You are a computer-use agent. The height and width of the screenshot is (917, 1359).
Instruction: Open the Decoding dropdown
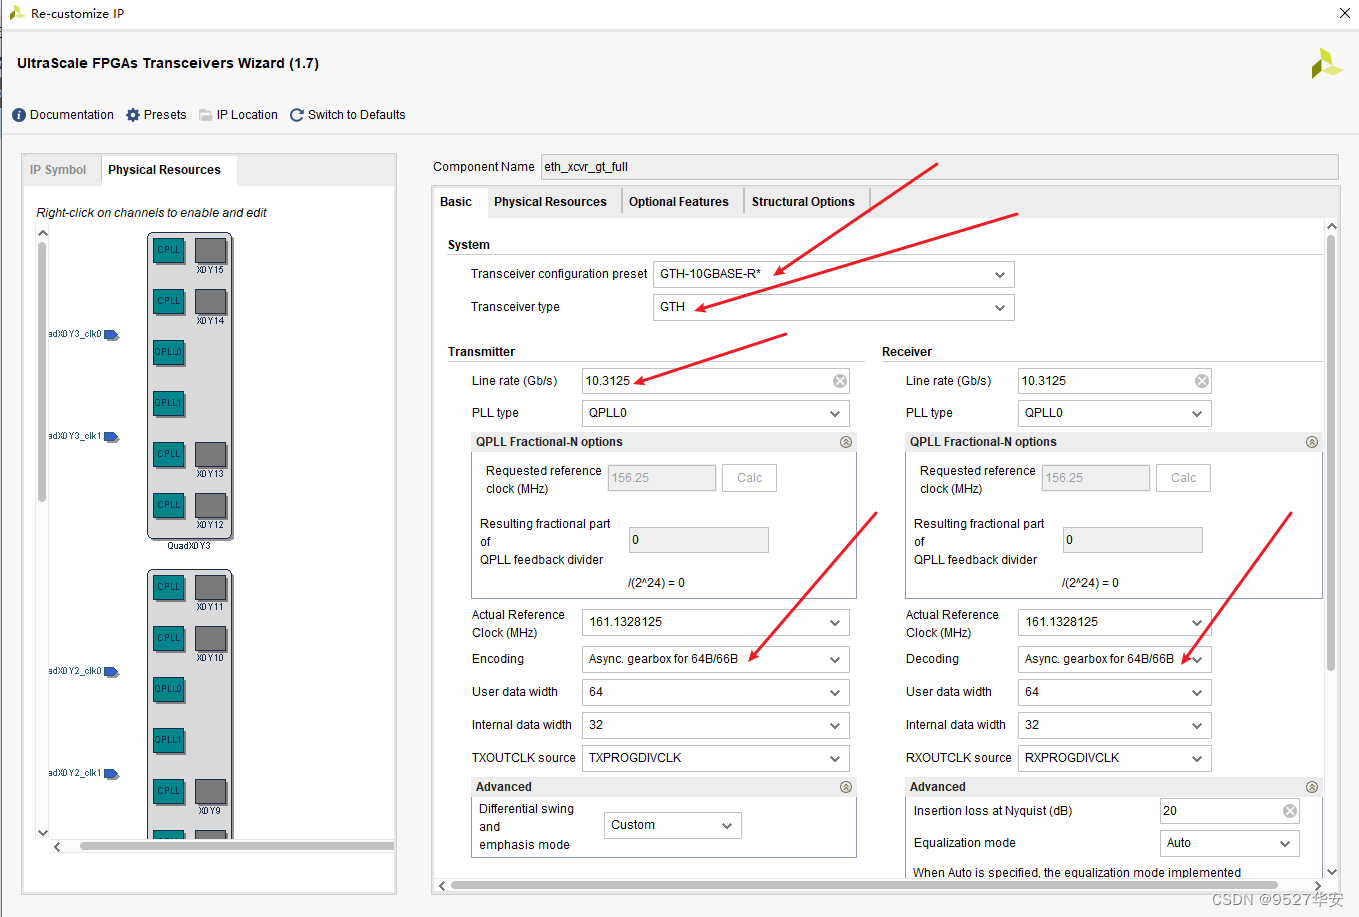click(1115, 659)
